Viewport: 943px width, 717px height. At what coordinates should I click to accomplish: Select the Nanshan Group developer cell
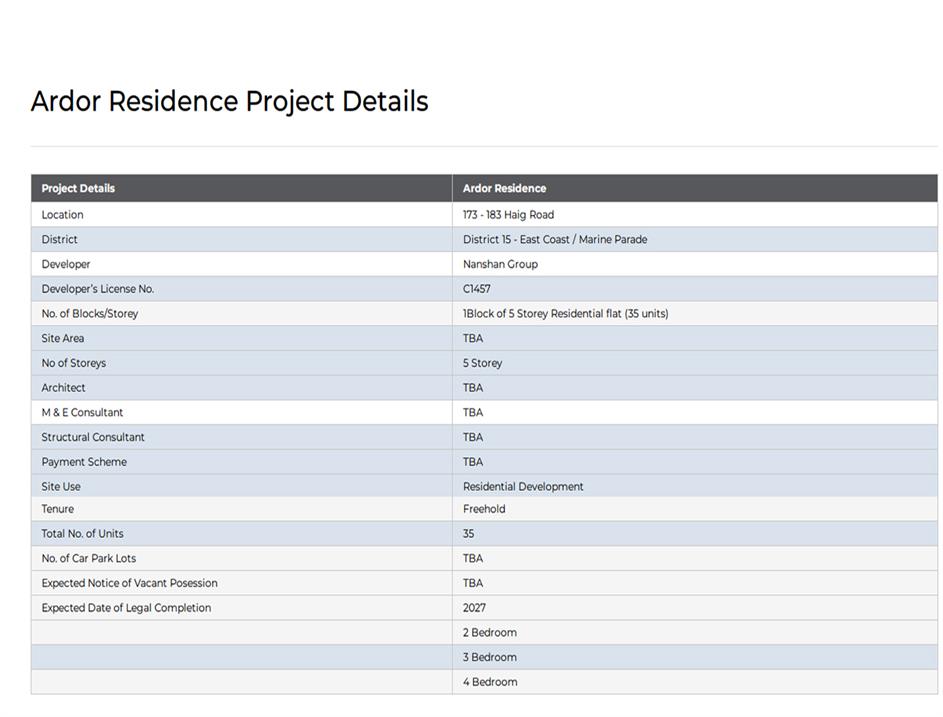[500, 264]
